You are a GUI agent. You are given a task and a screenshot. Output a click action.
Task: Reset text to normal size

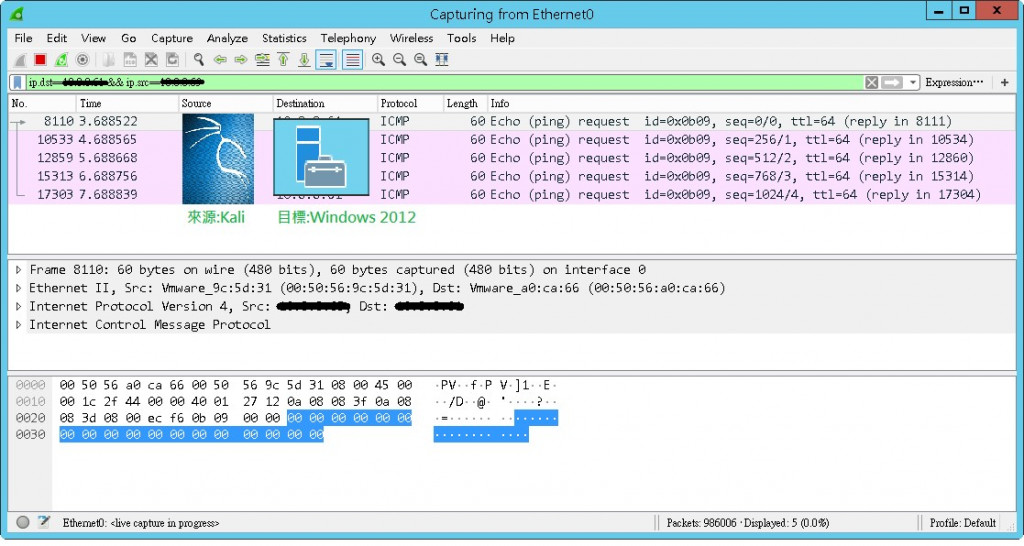421,60
